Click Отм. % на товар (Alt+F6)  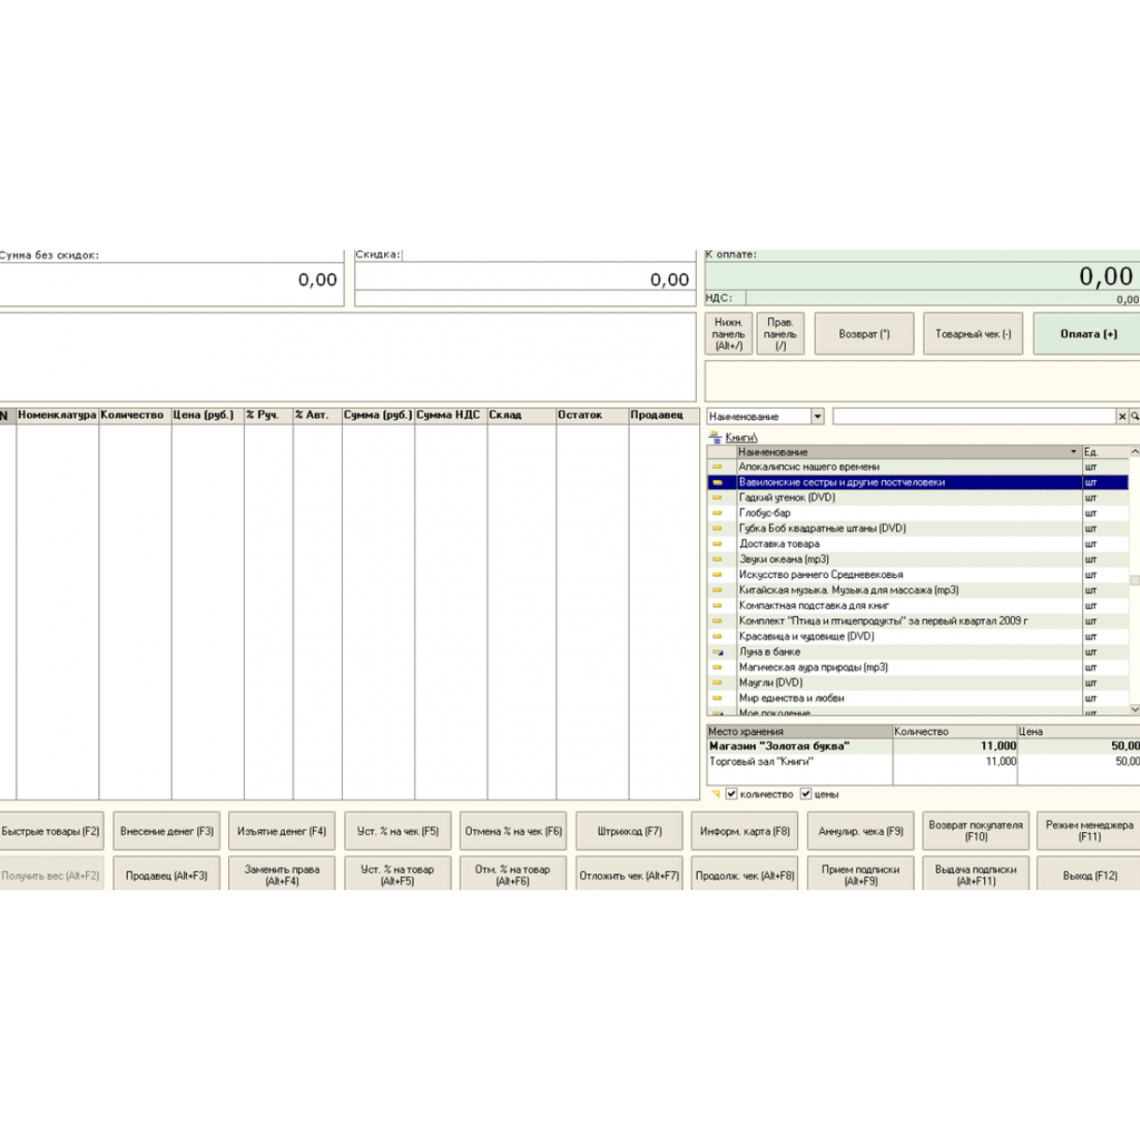513,875
